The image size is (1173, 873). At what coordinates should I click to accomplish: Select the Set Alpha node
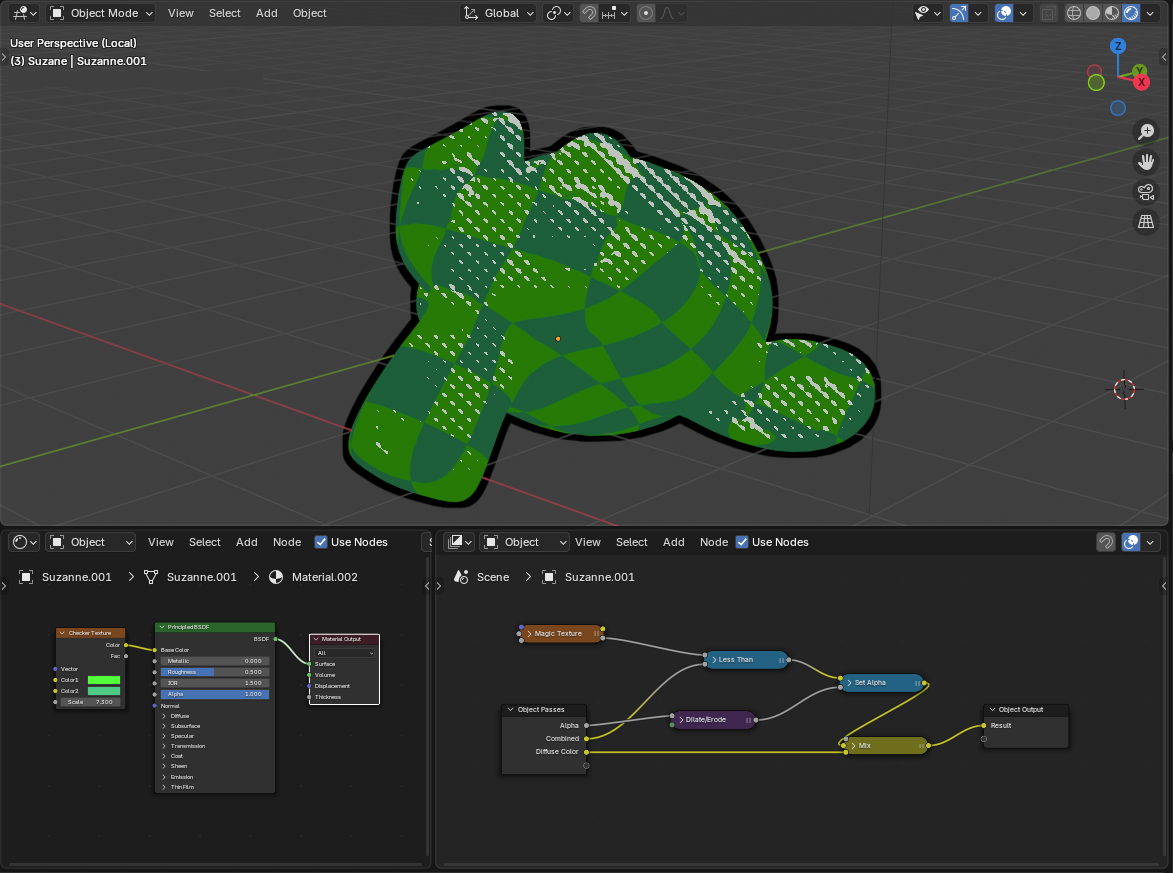pos(882,683)
